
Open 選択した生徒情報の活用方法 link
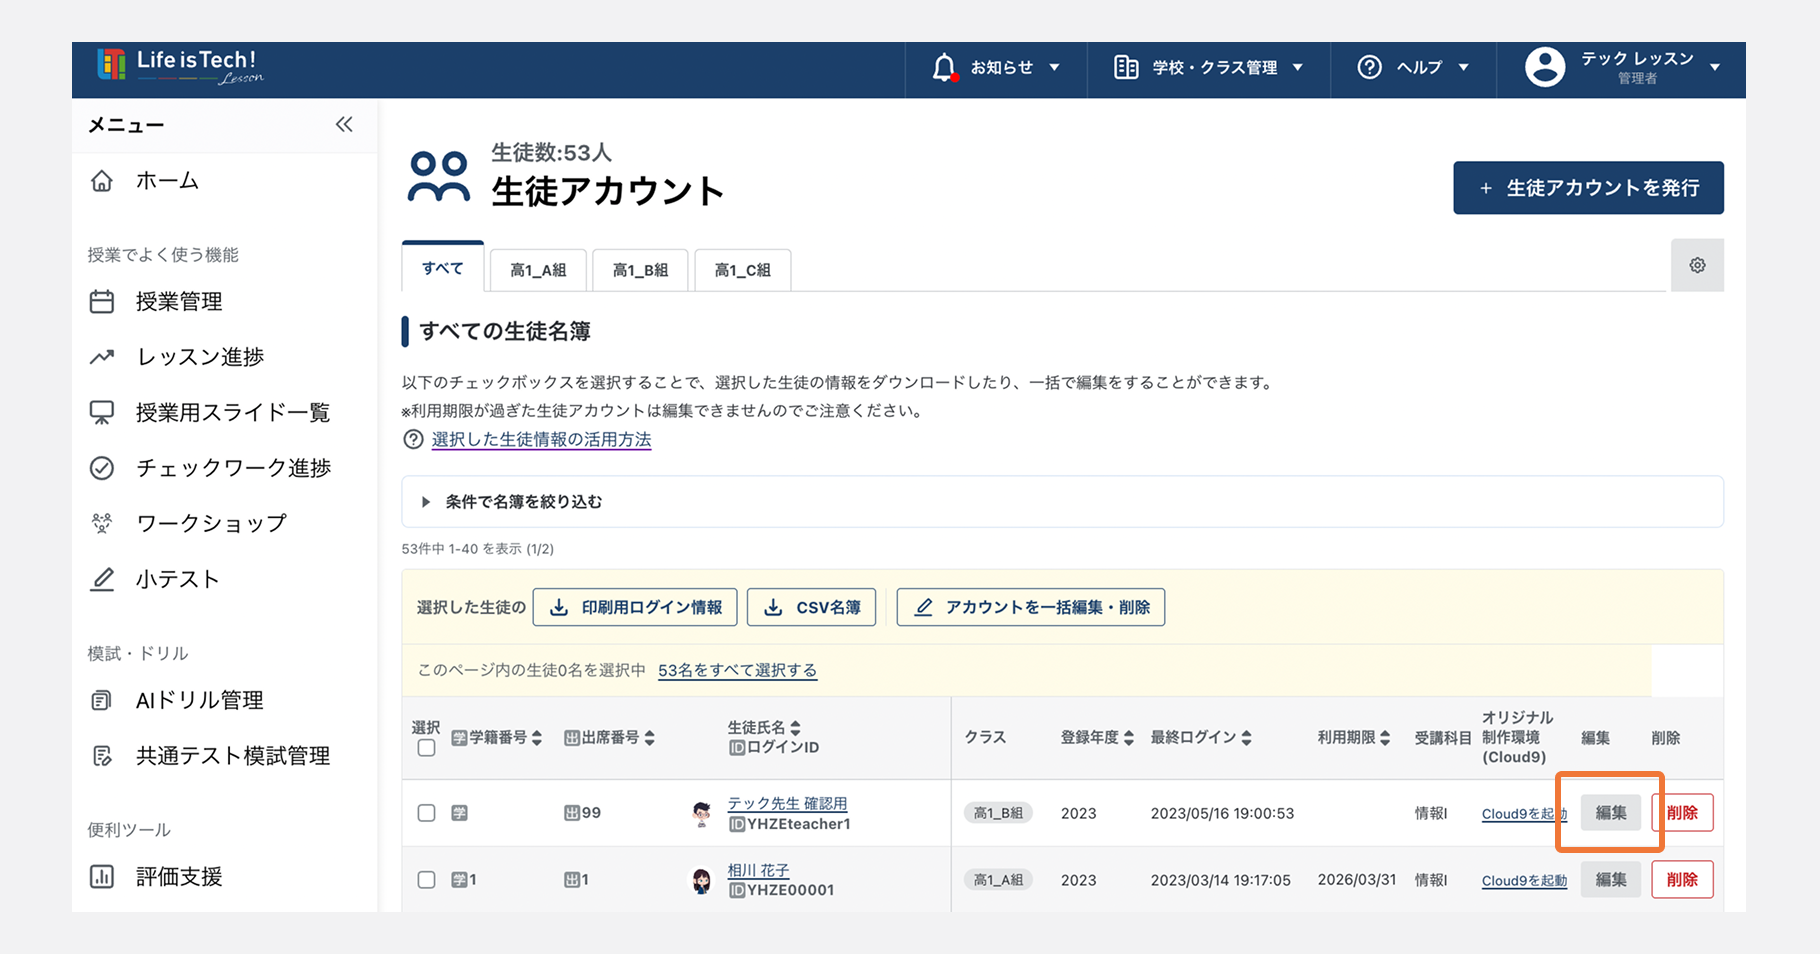540,439
